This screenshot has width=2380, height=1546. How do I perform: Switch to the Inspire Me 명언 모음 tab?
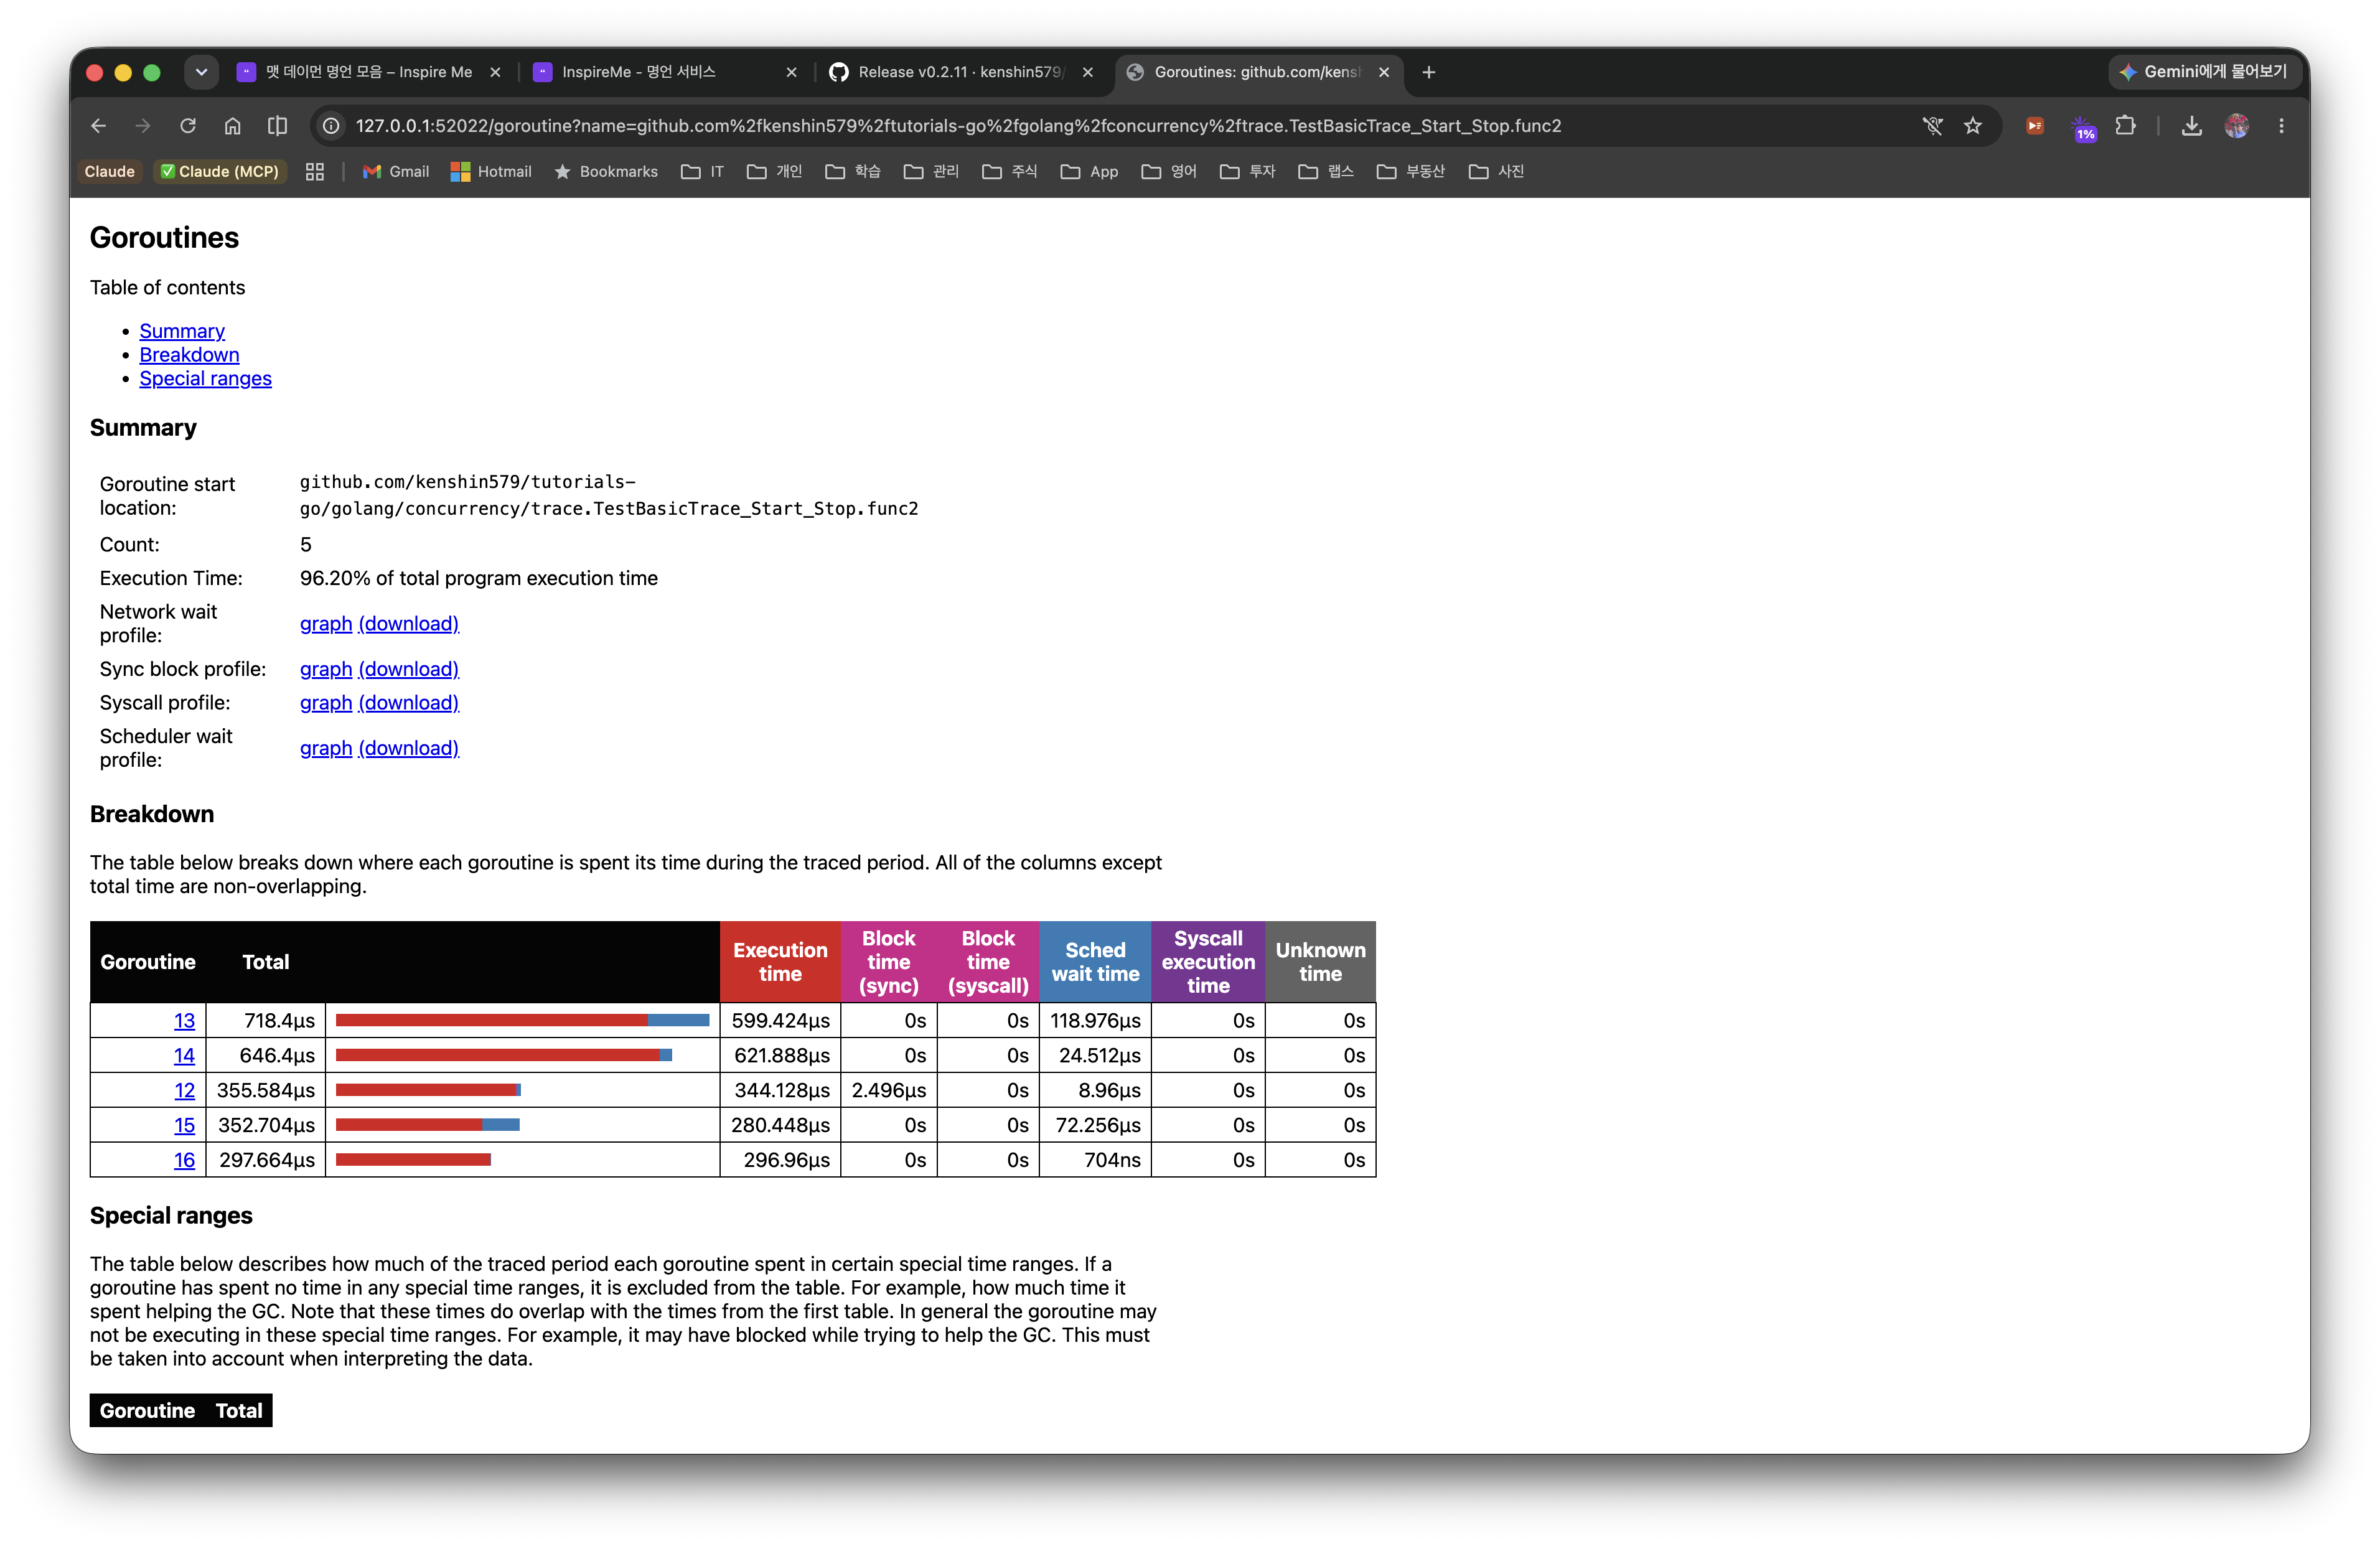tap(368, 72)
